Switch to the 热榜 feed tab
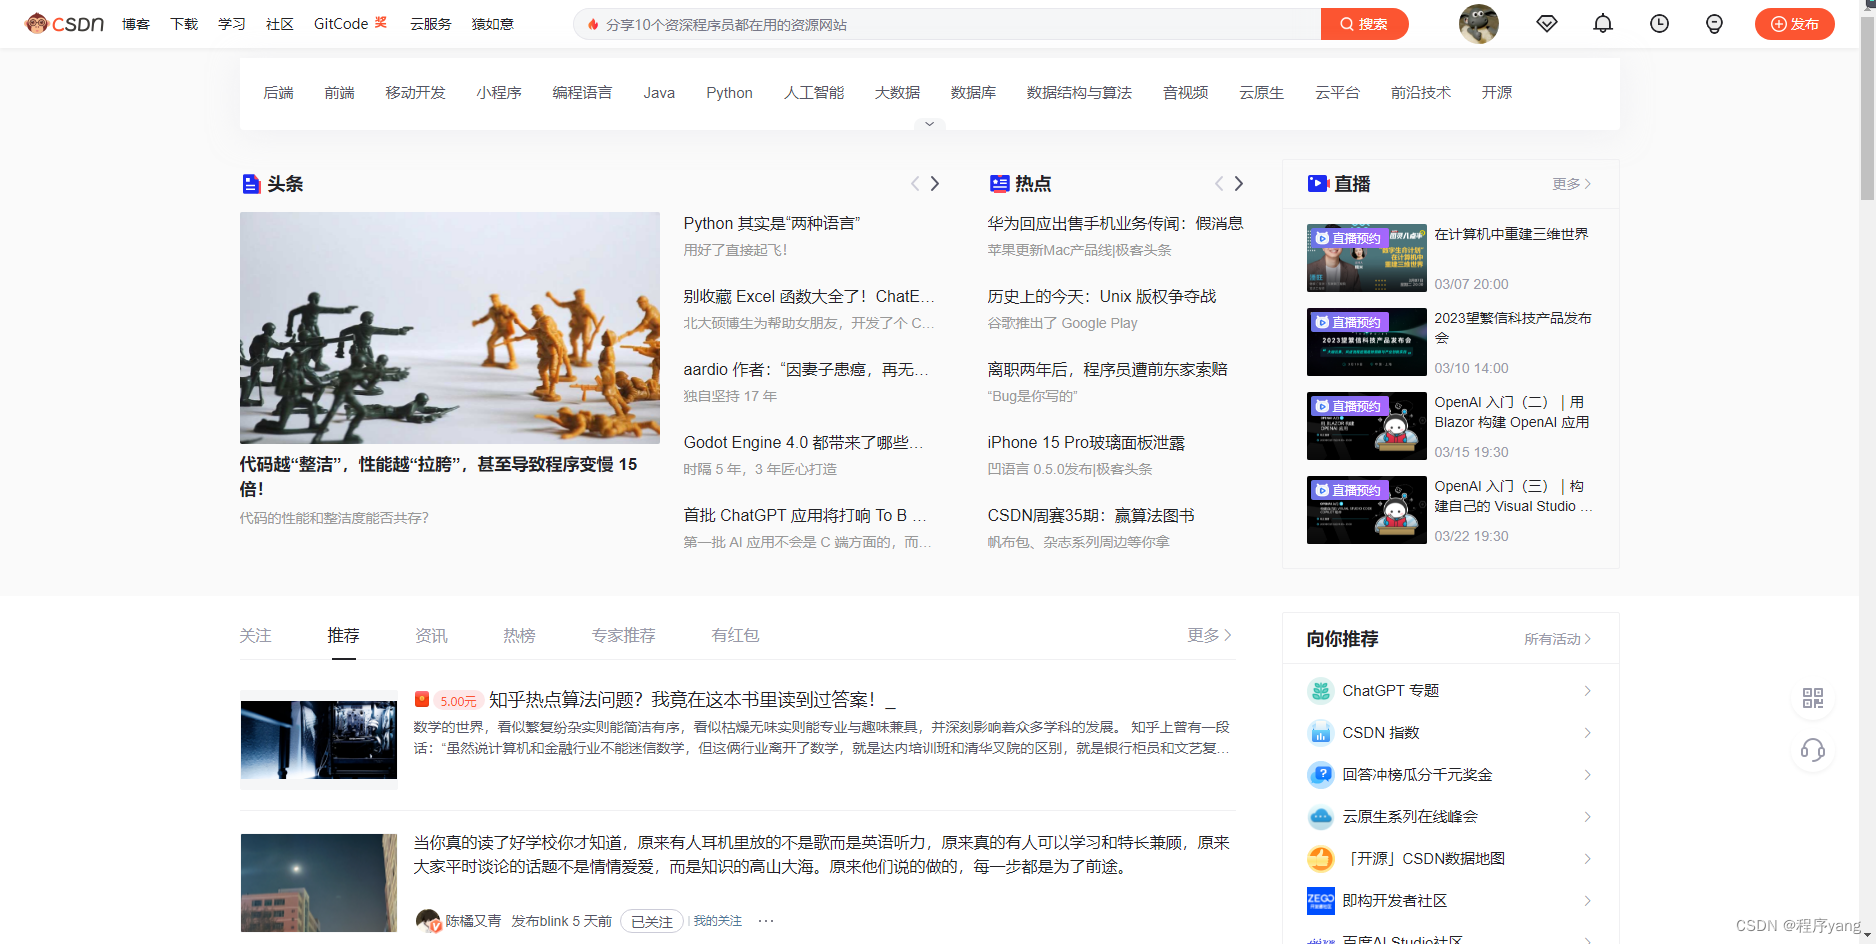The height and width of the screenshot is (944, 1876). 519,635
